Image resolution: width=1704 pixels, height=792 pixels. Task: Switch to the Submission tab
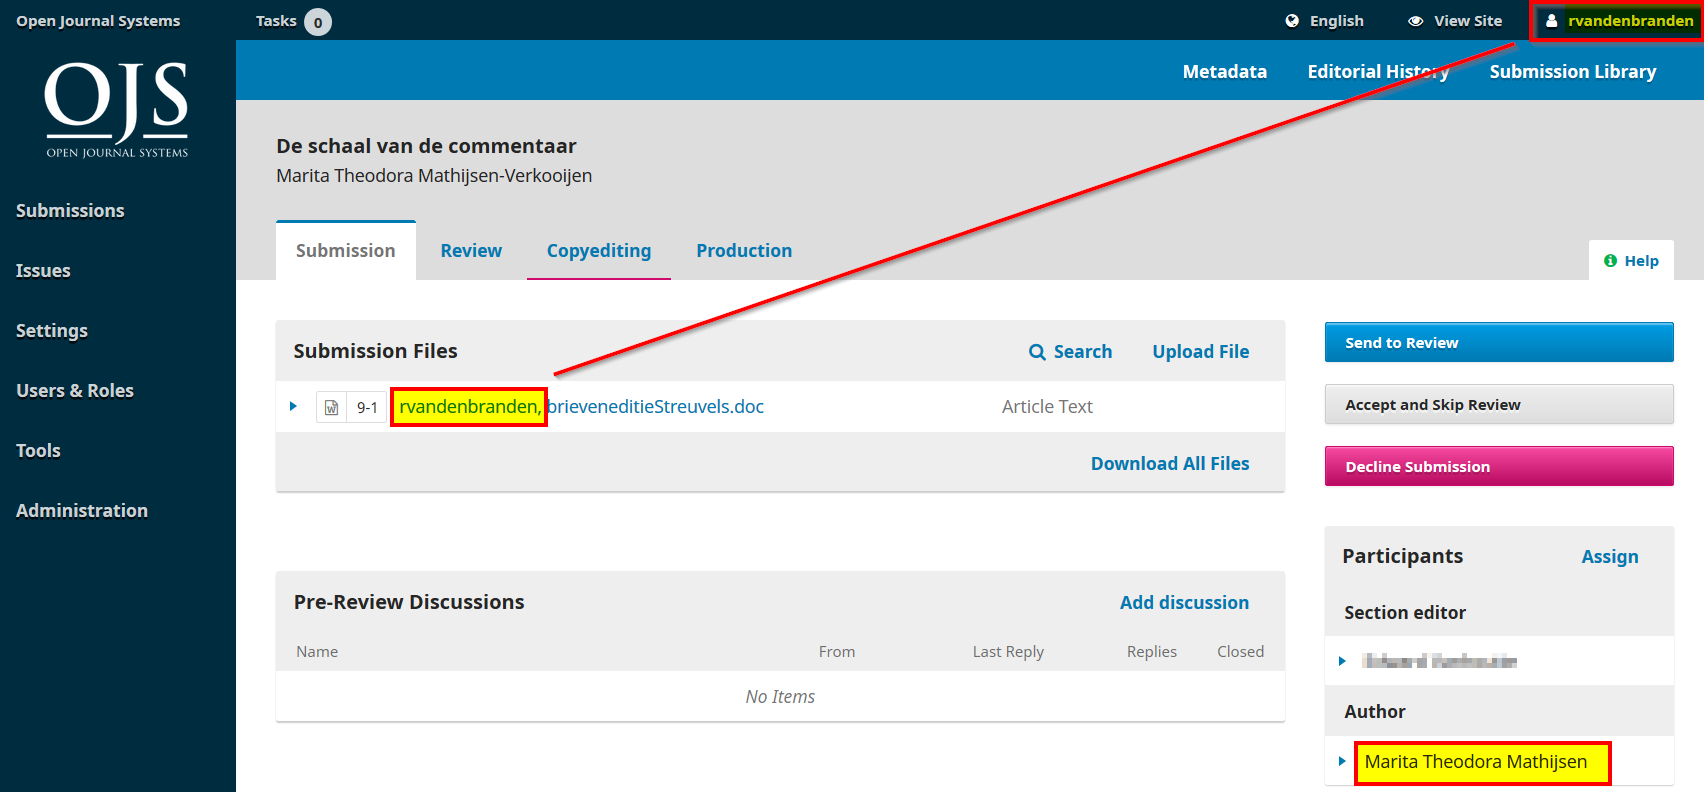pos(346,251)
